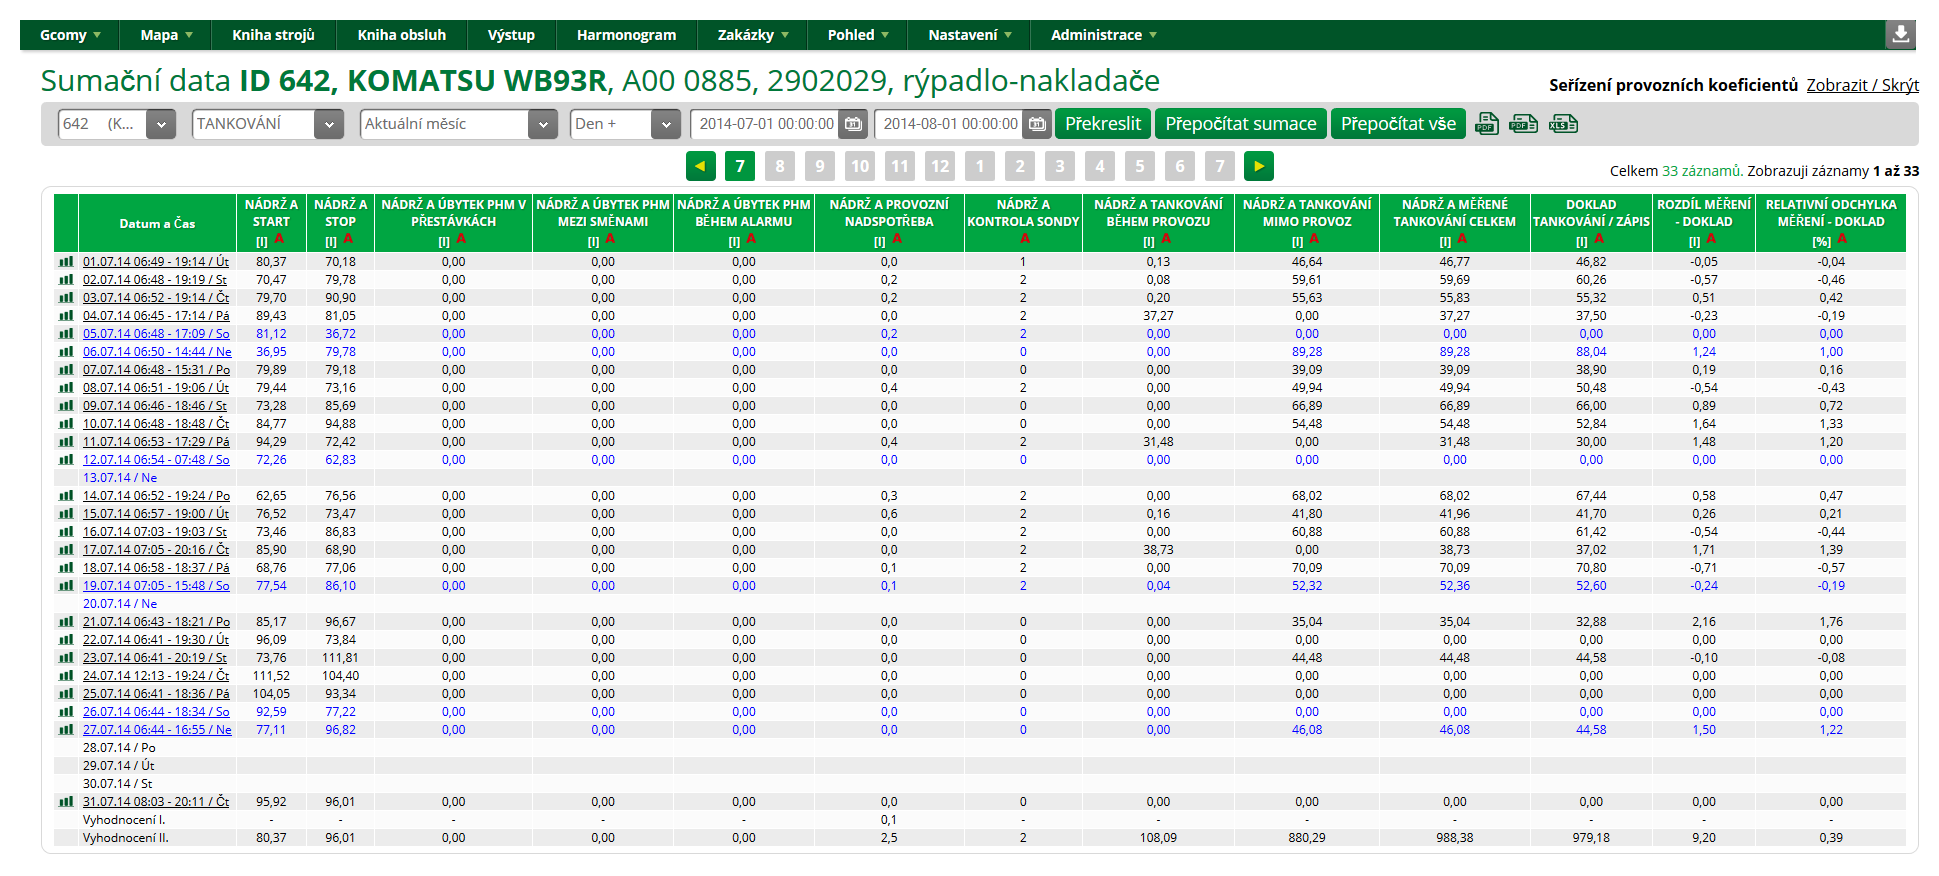Open chart icon for the 02.07.14 row
The image size is (1939, 876).
pos(66,280)
